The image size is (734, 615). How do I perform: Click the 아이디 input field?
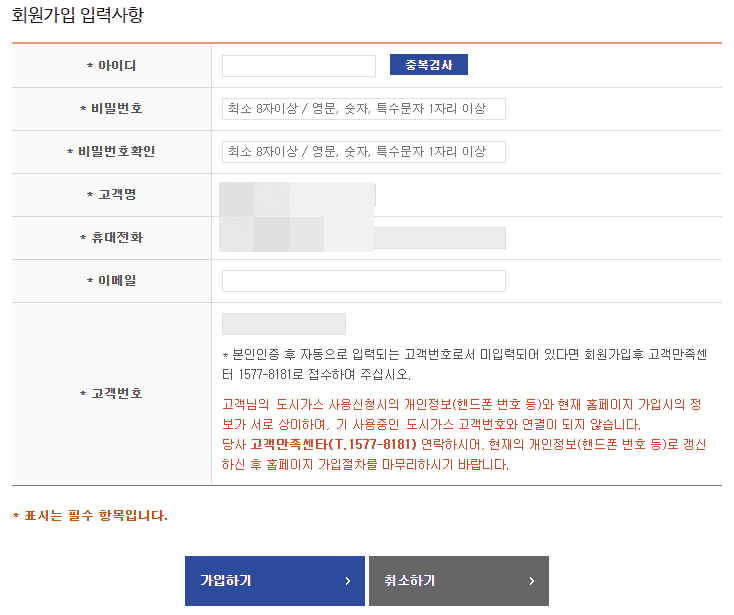(299, 66)
